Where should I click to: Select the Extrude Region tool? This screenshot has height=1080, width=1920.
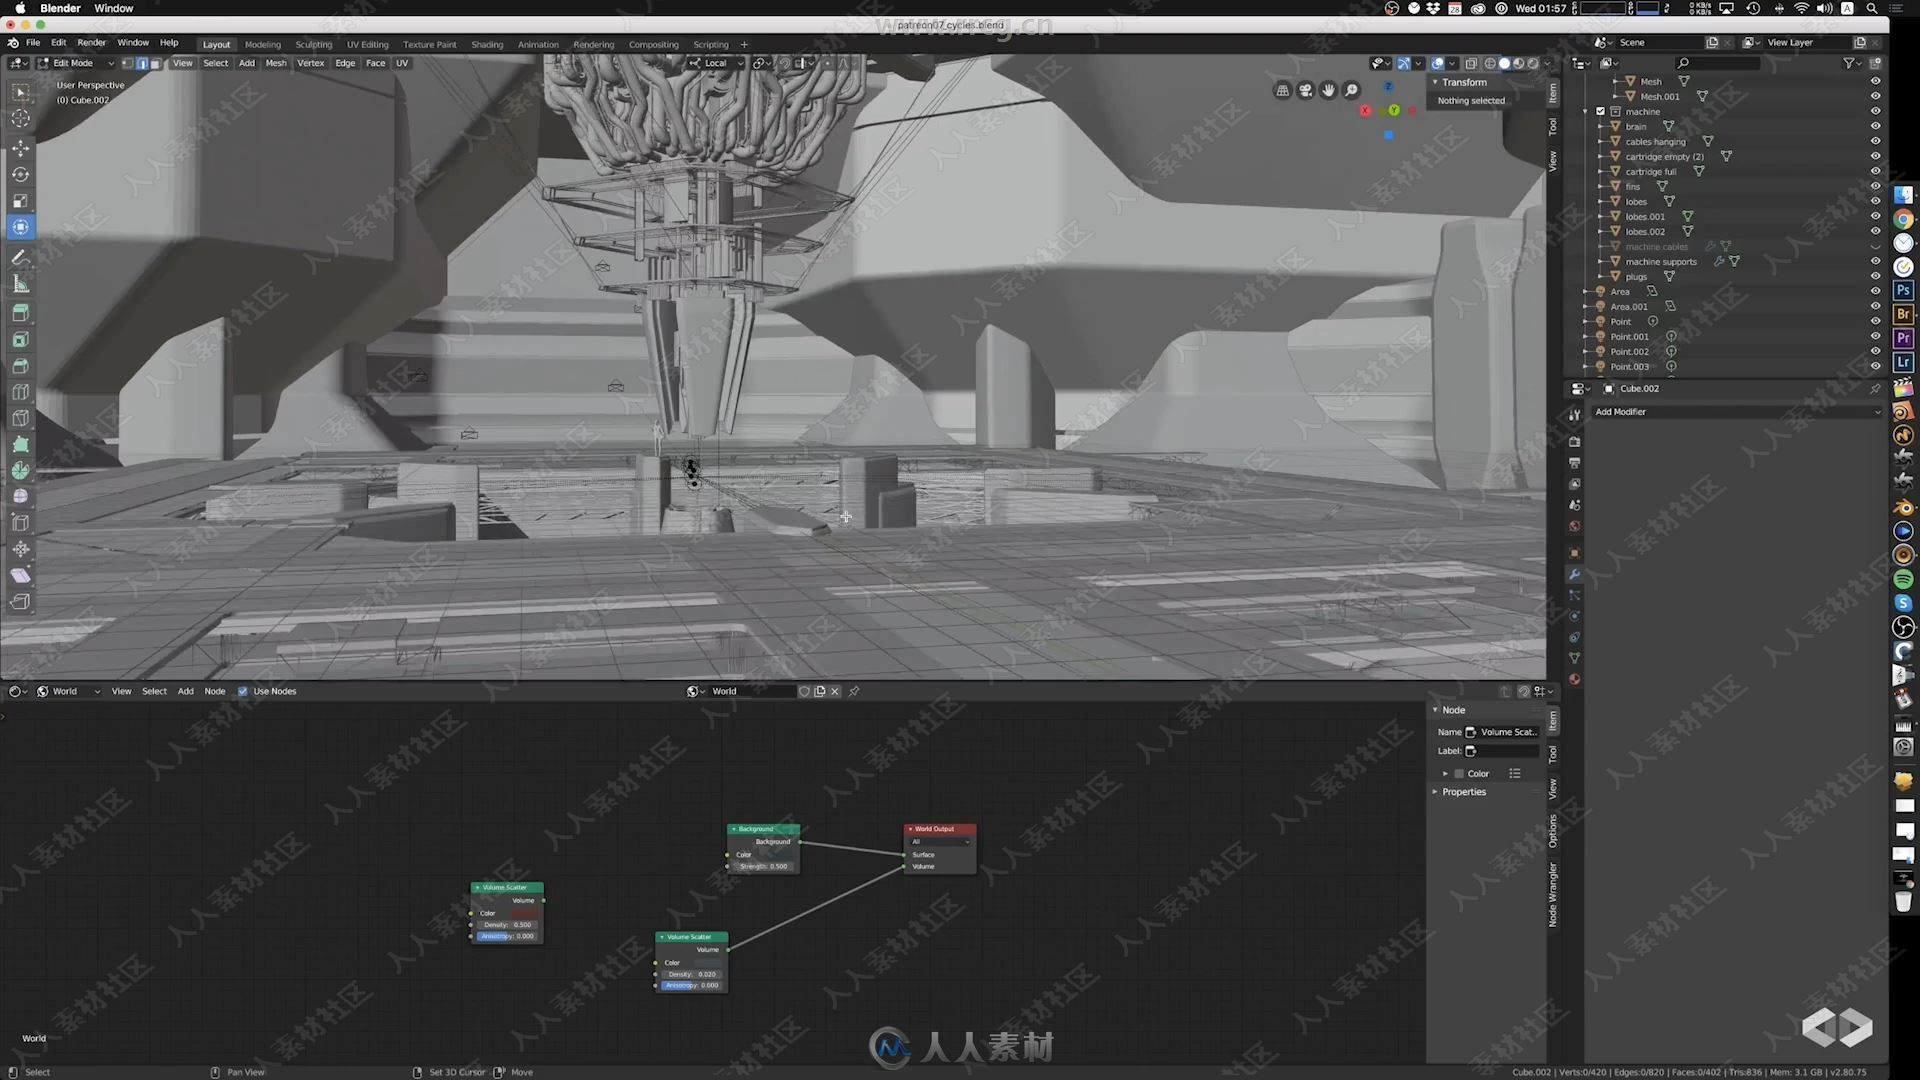point(20,313)
